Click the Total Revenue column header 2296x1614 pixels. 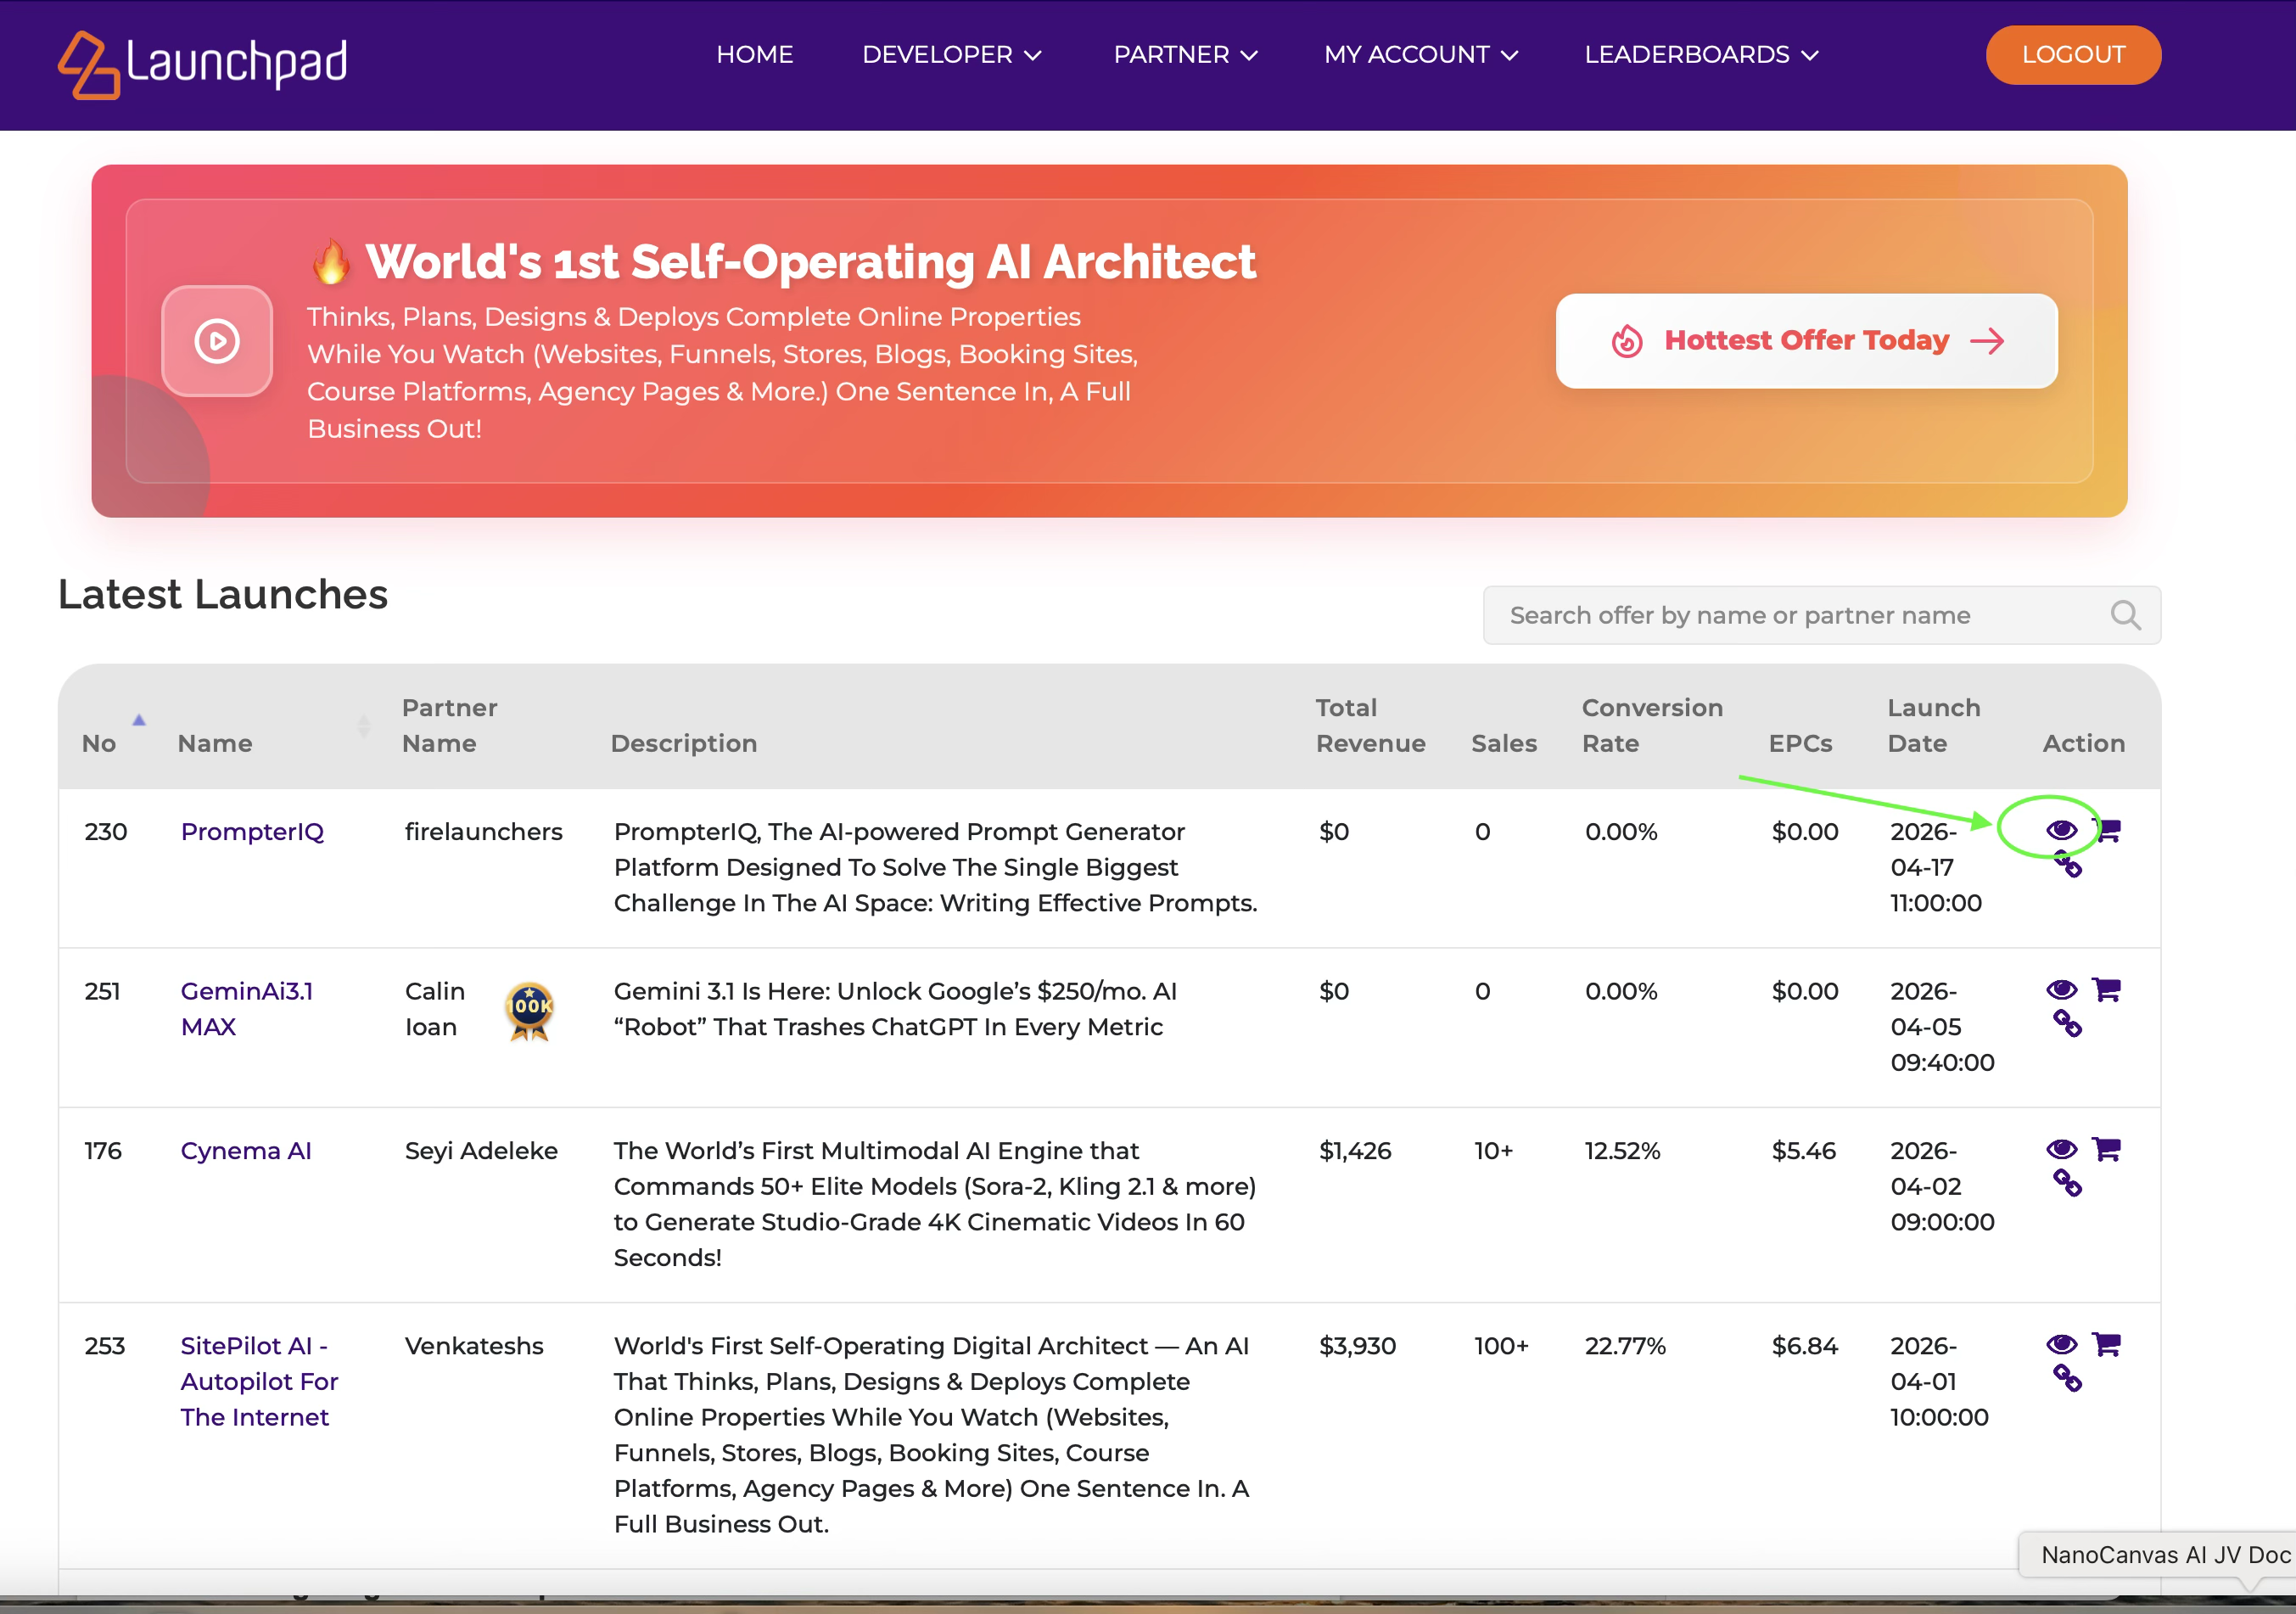tap(1370, 726)
